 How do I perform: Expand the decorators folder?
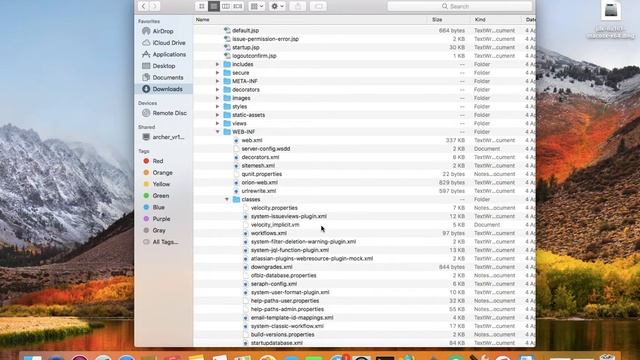tap(218, 89)
